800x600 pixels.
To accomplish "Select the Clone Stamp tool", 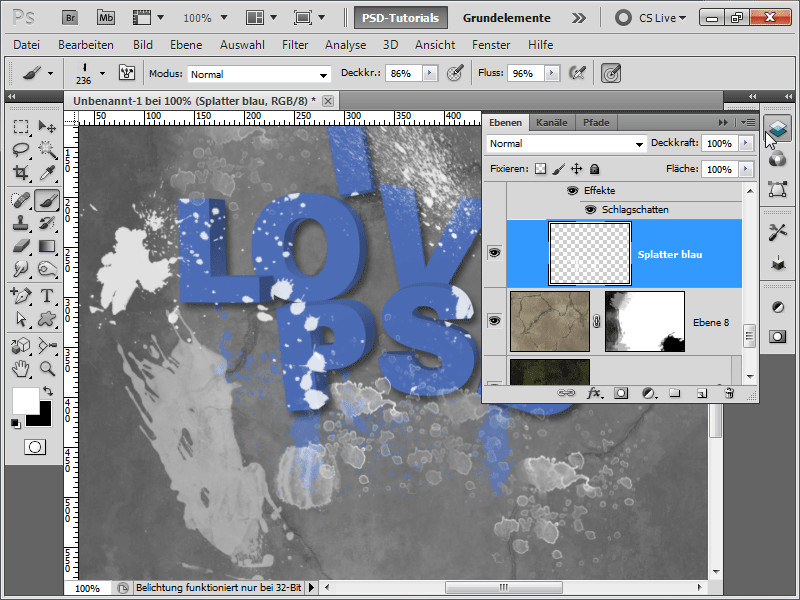I will 21,223.
